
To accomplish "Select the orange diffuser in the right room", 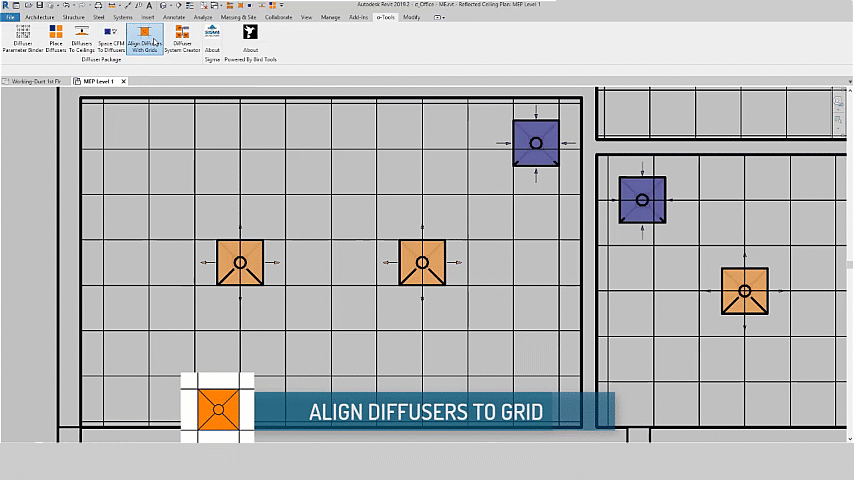I will pyautogui.click(x=745, y=291).
